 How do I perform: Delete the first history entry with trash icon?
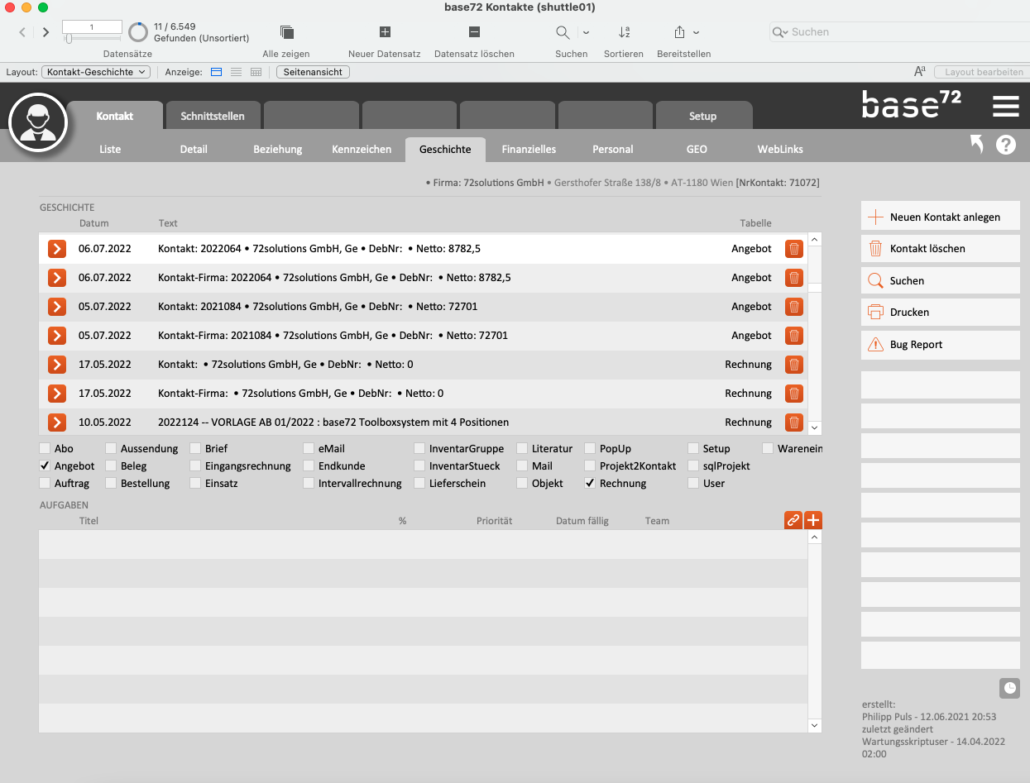click(794, 249)
